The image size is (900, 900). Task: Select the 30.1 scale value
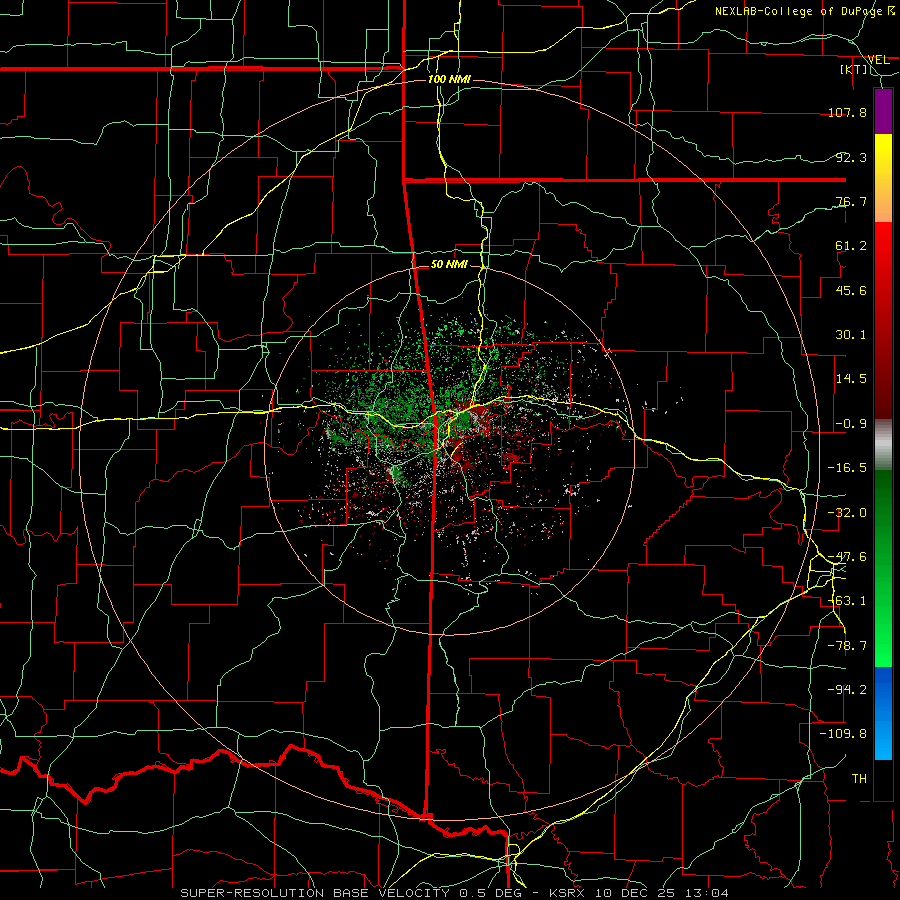(x=852, y=335)
